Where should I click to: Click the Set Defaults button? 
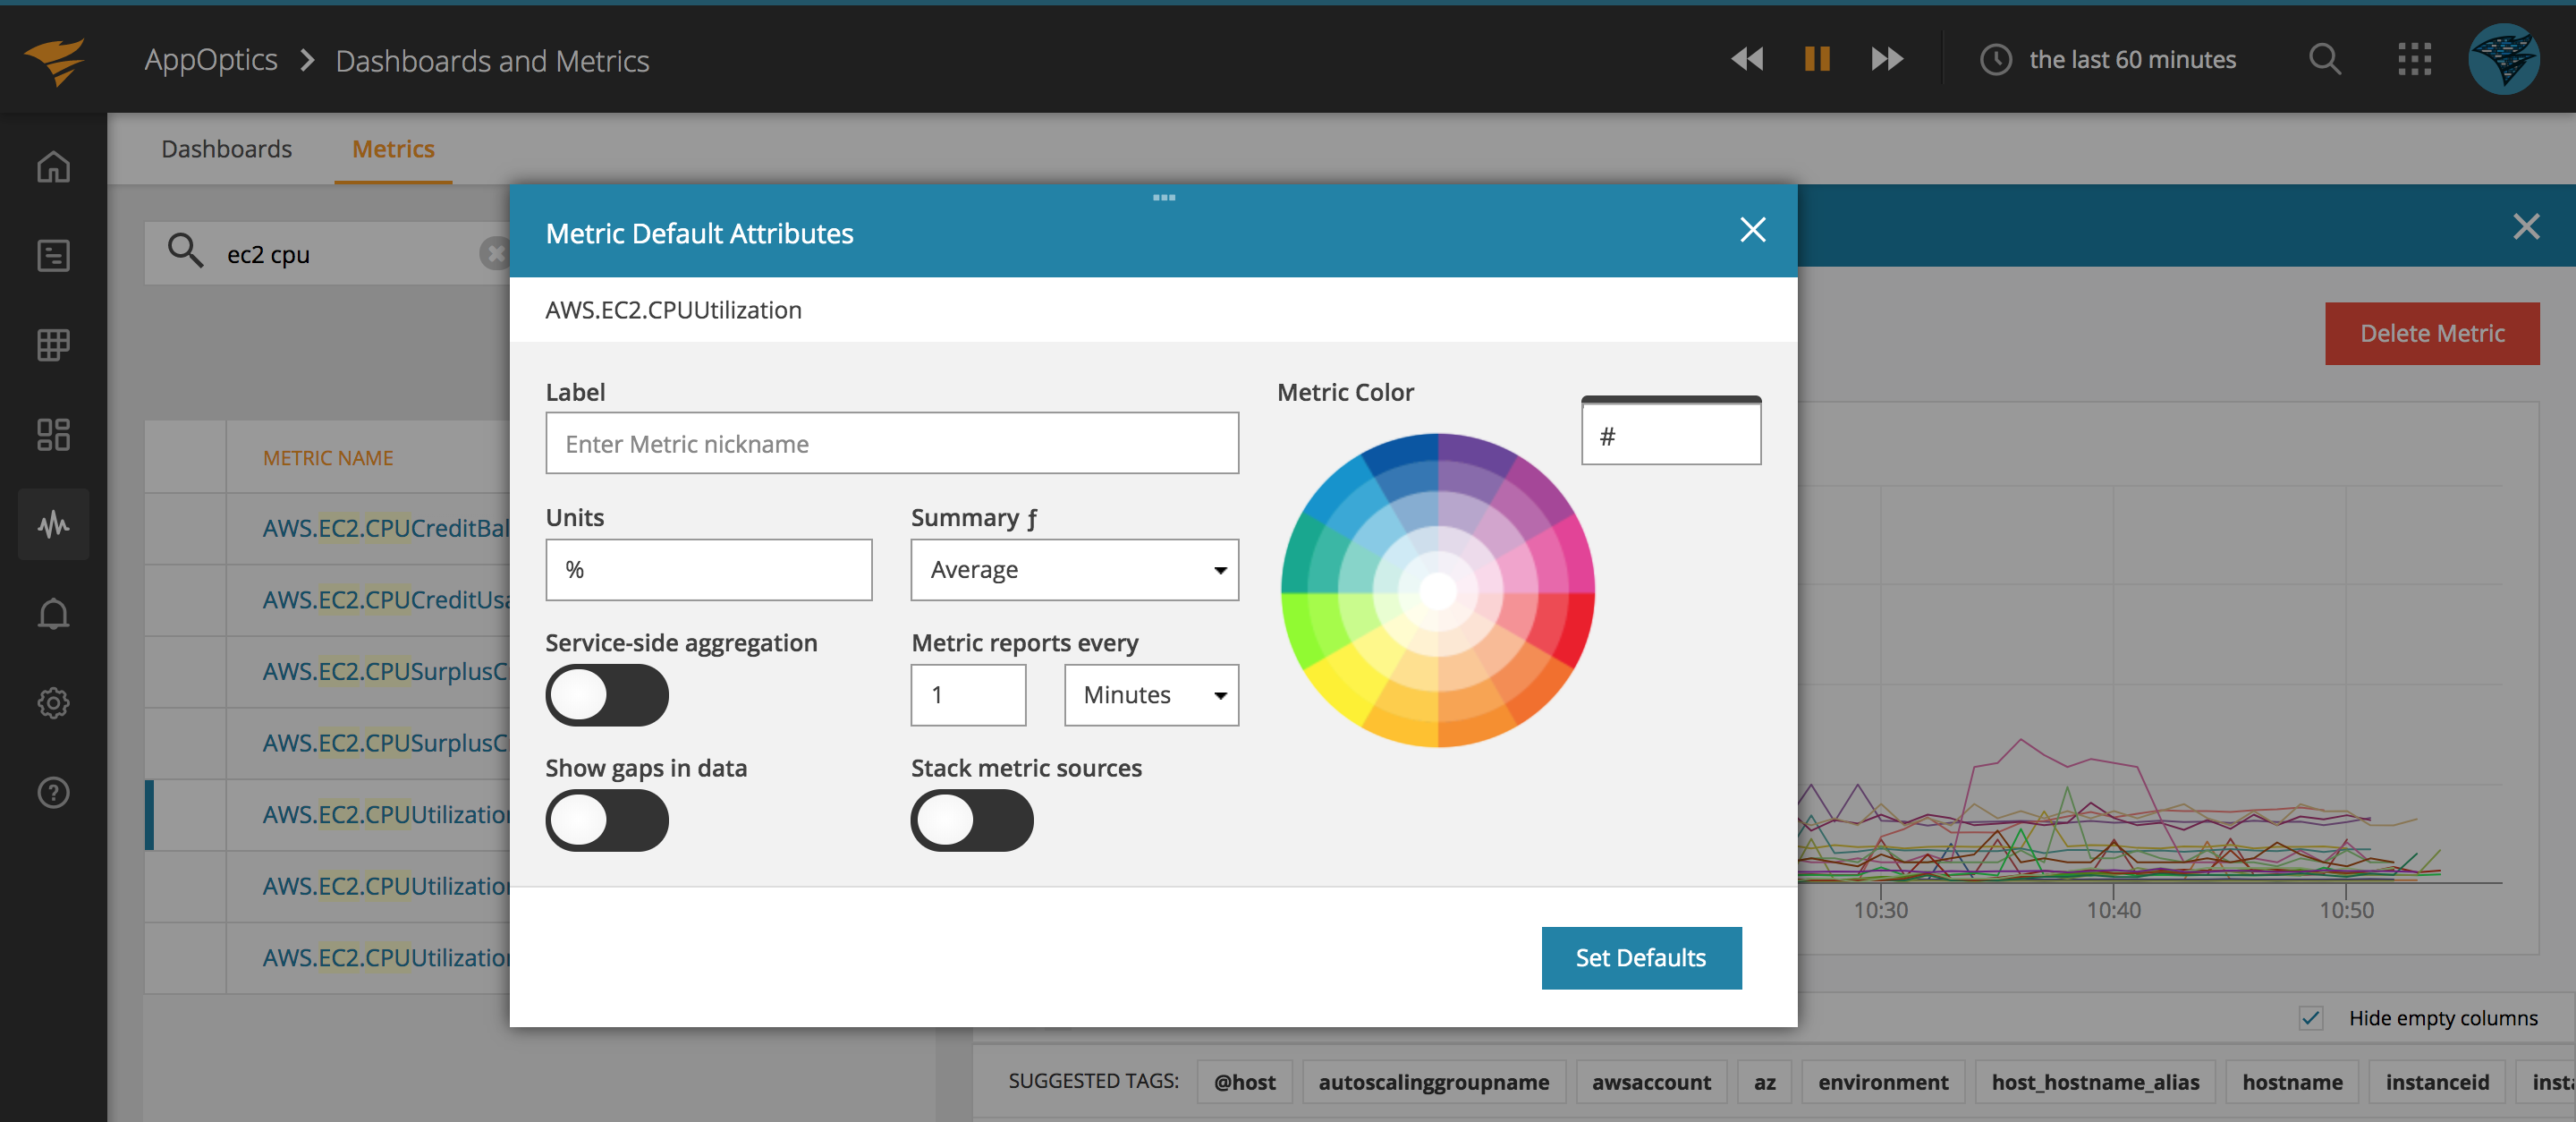click(x=1641, y=957)
